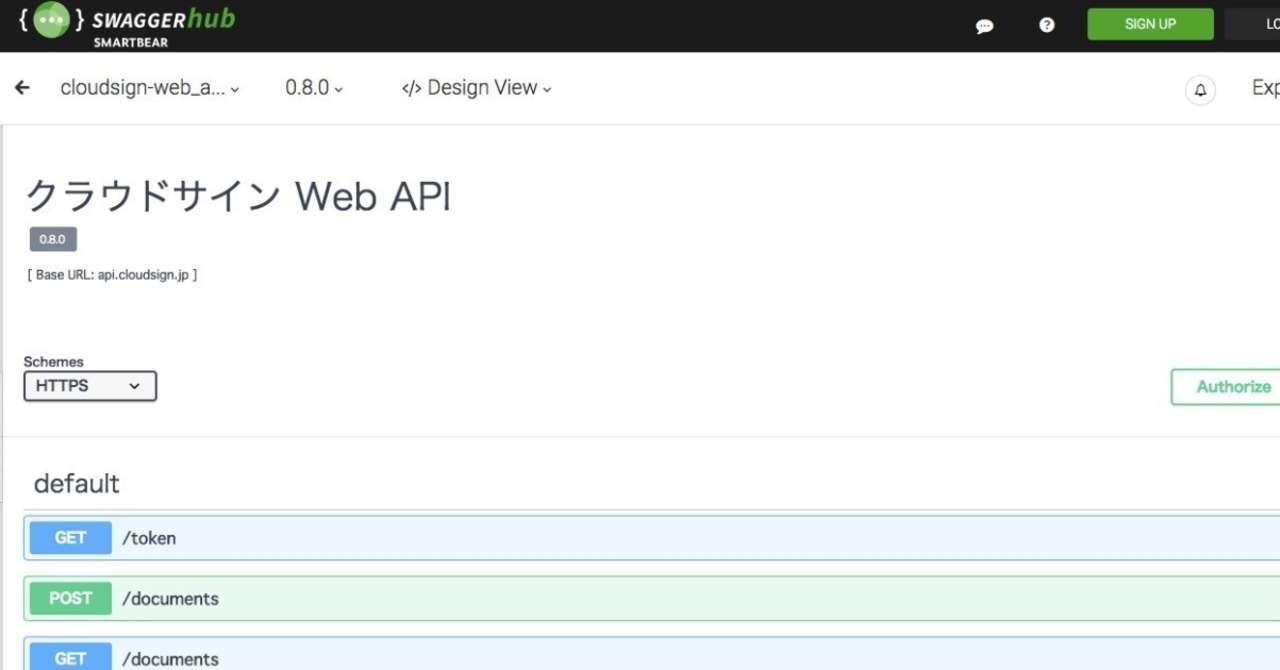Viewport: 1280px width, 670px height.
Task: Open the Design View dropdown
Action: (476, 88)
